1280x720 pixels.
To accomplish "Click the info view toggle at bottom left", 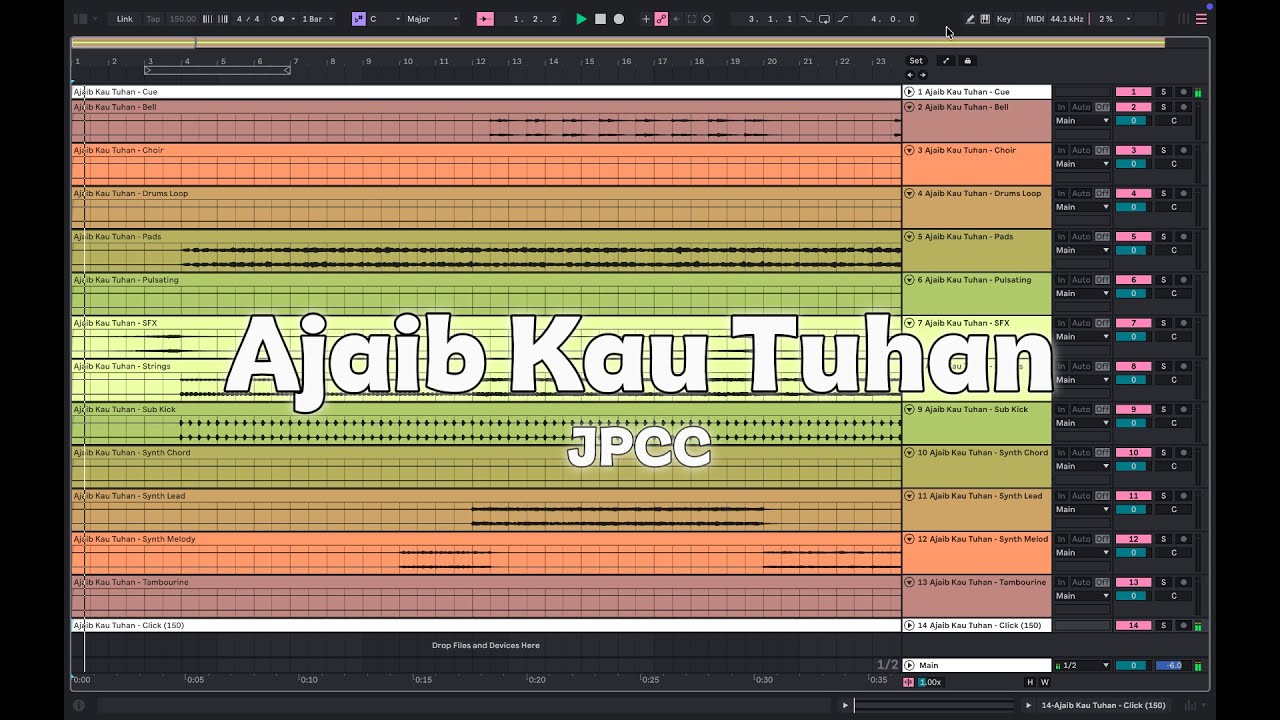I will pos(79,705).
